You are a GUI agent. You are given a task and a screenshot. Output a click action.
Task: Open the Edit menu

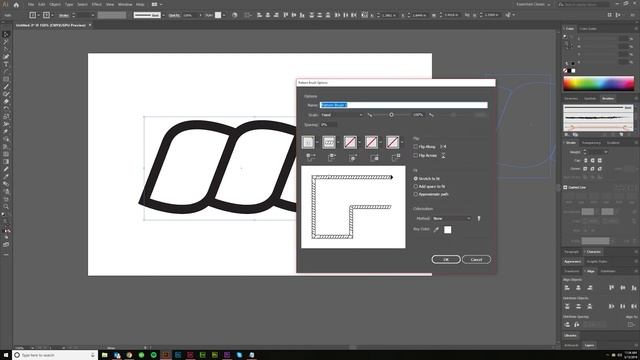[x=42, y=4]
